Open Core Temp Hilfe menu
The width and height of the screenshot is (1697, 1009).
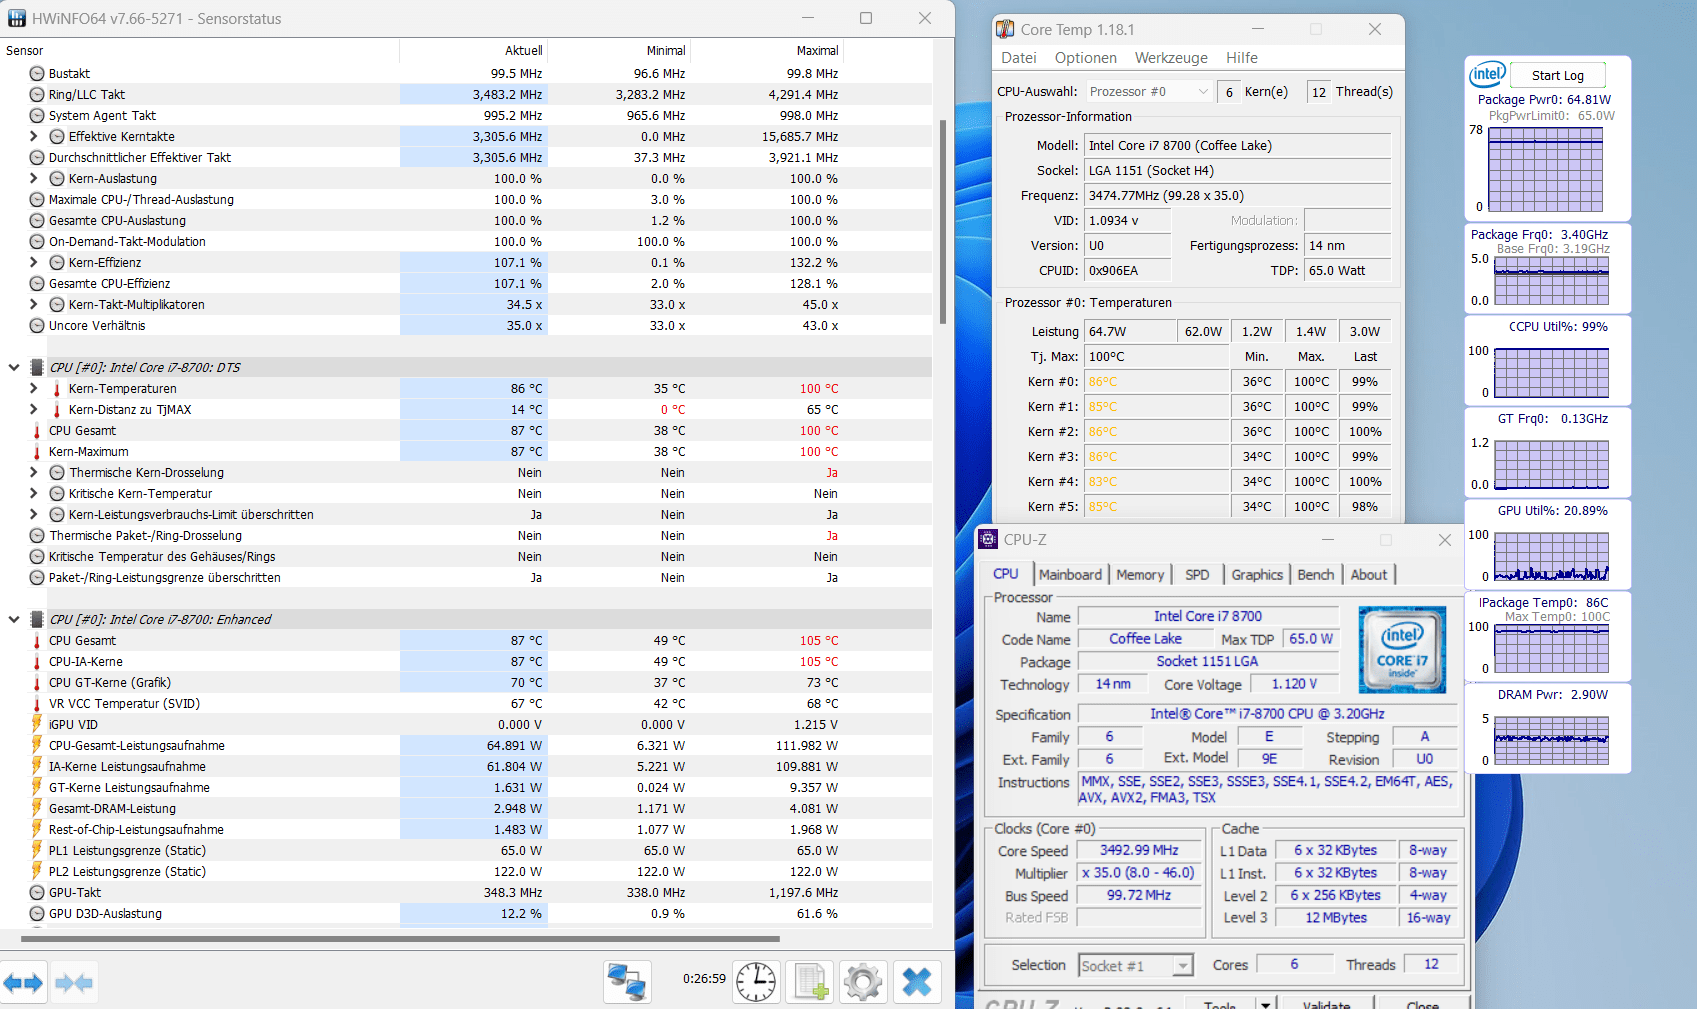[1242, 58]
